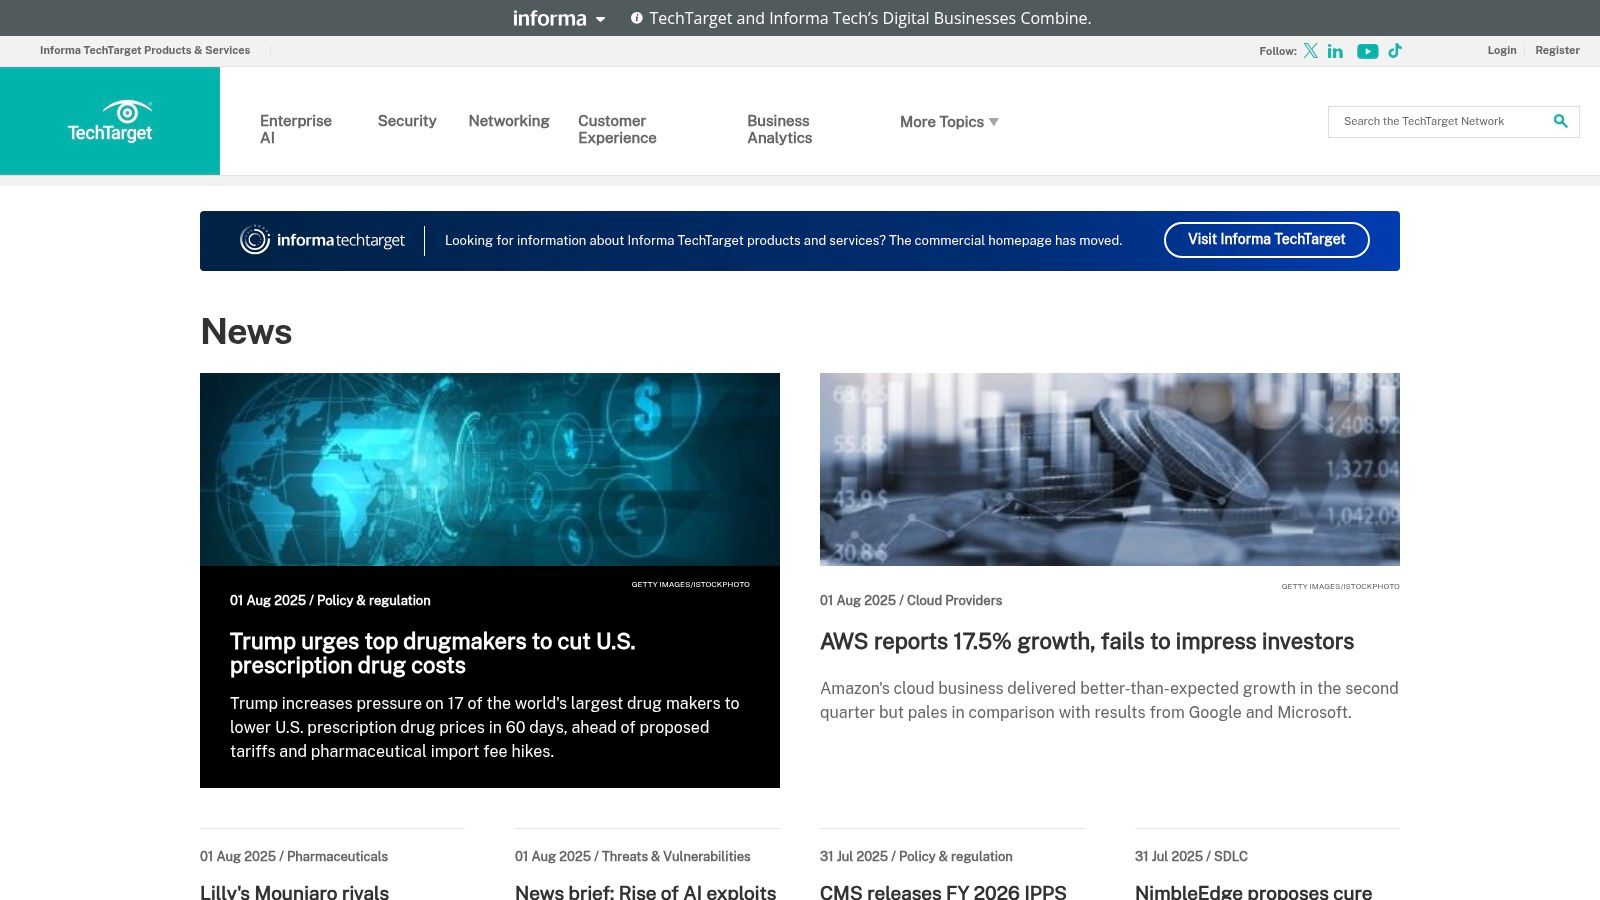Image resolution: width=1600 pixels, height=900 pixels.
Task: Click the info icon in the top banner
Action: 636,18
